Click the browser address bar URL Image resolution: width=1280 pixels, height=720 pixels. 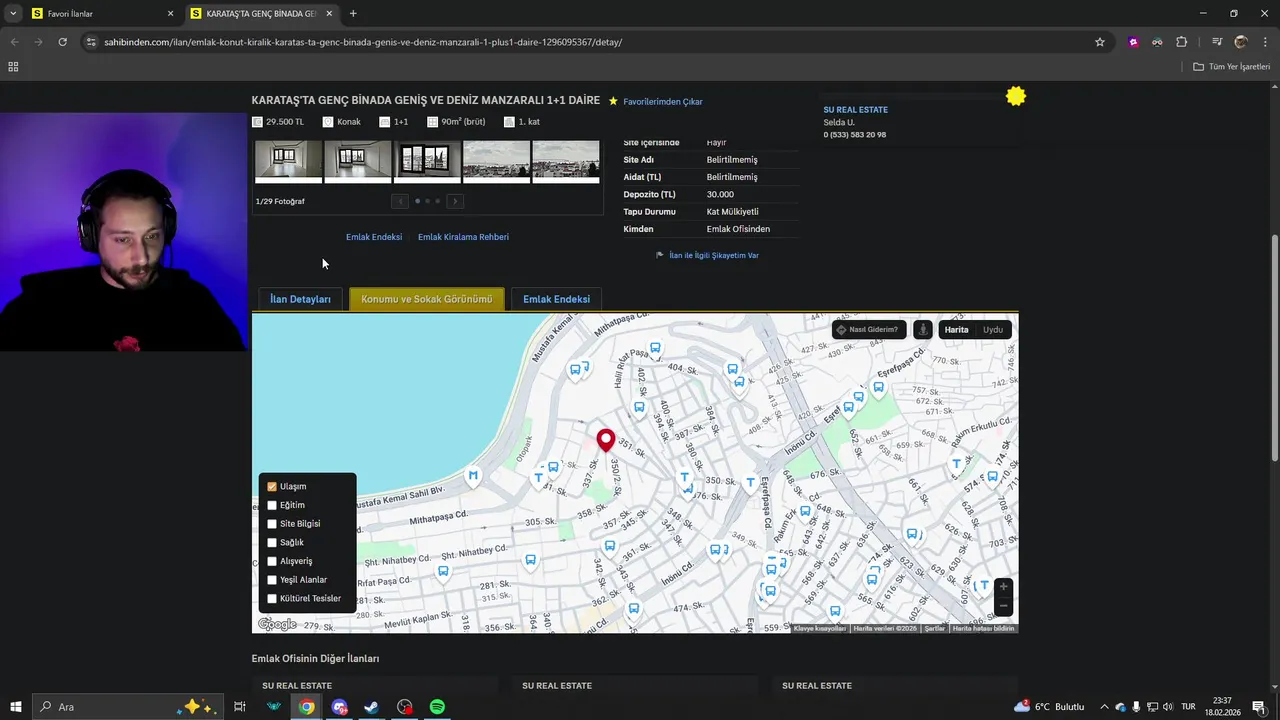[363, 42]
